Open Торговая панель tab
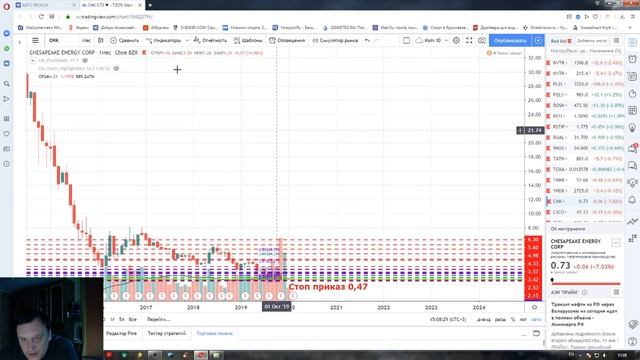This screenshot has height=360, width=640. click(x=215, y=333)
